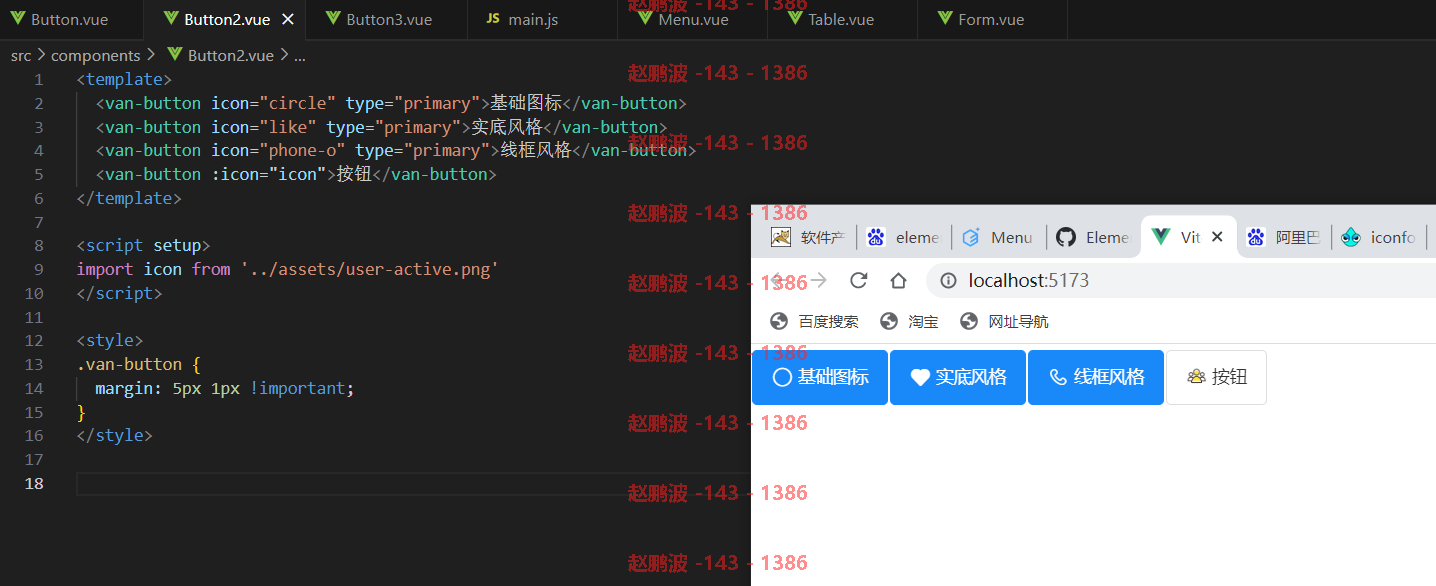Open the 百度搜索 bookmark
The width and height of the screenshot is (1436, 586).
pos(814,321)
